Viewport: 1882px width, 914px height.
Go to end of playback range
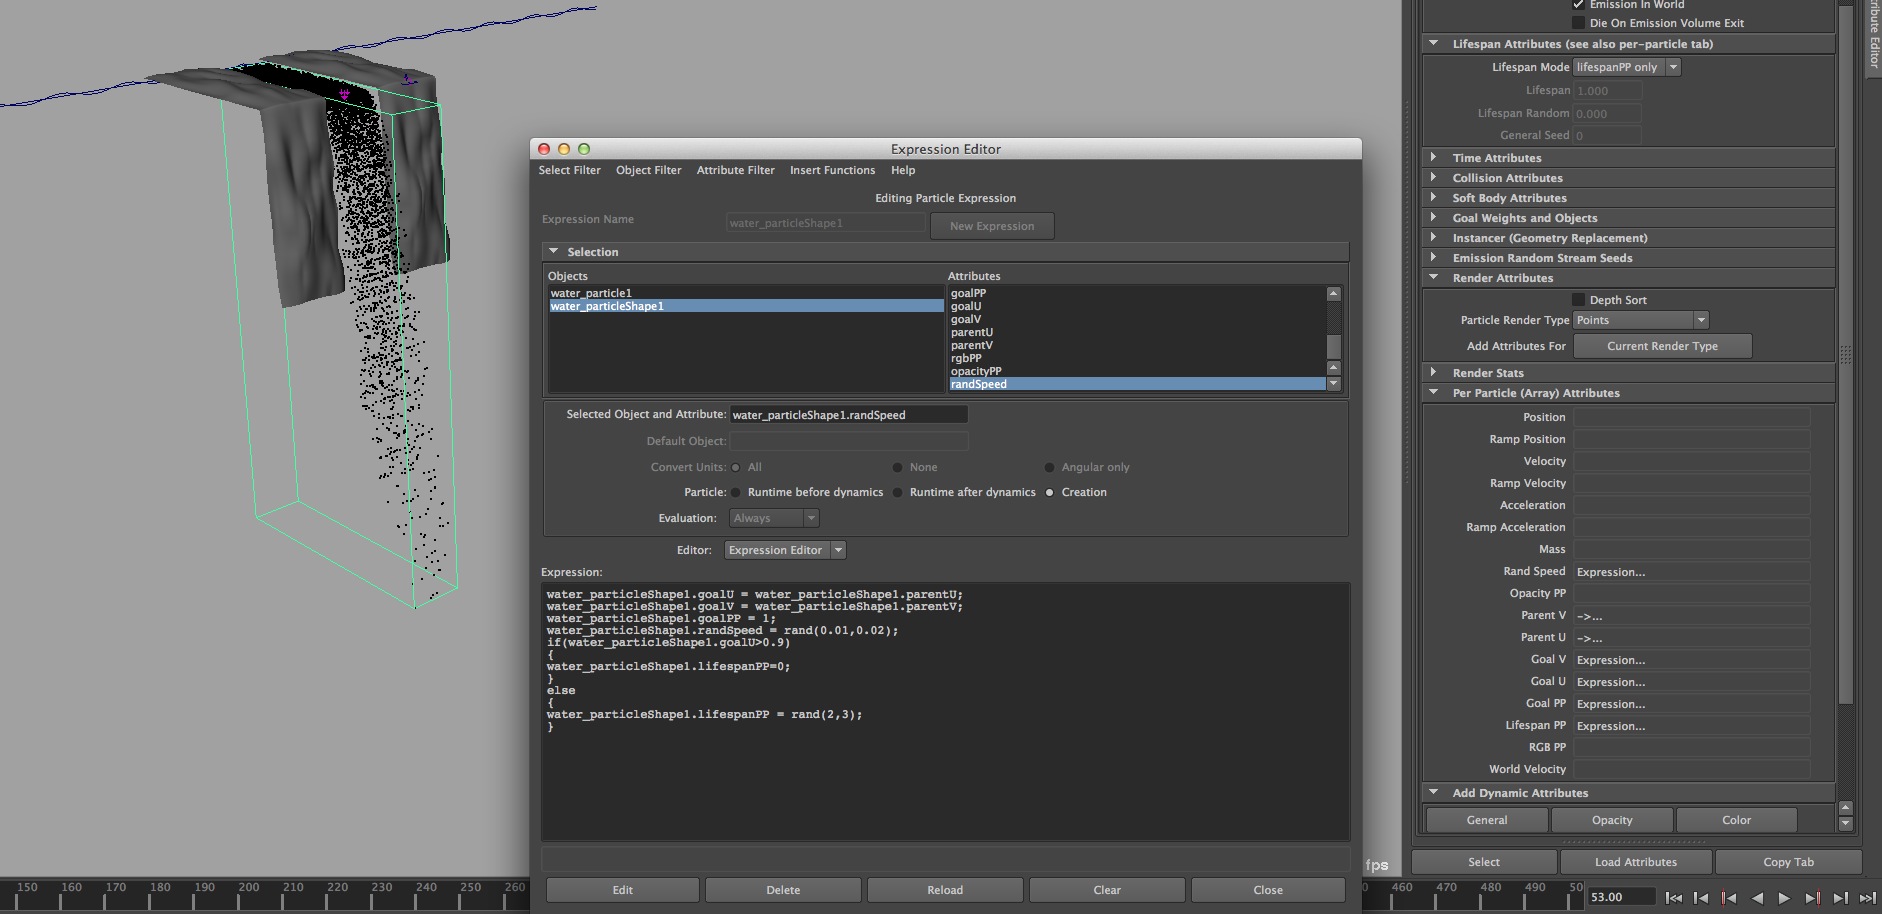pos(1867,898)
